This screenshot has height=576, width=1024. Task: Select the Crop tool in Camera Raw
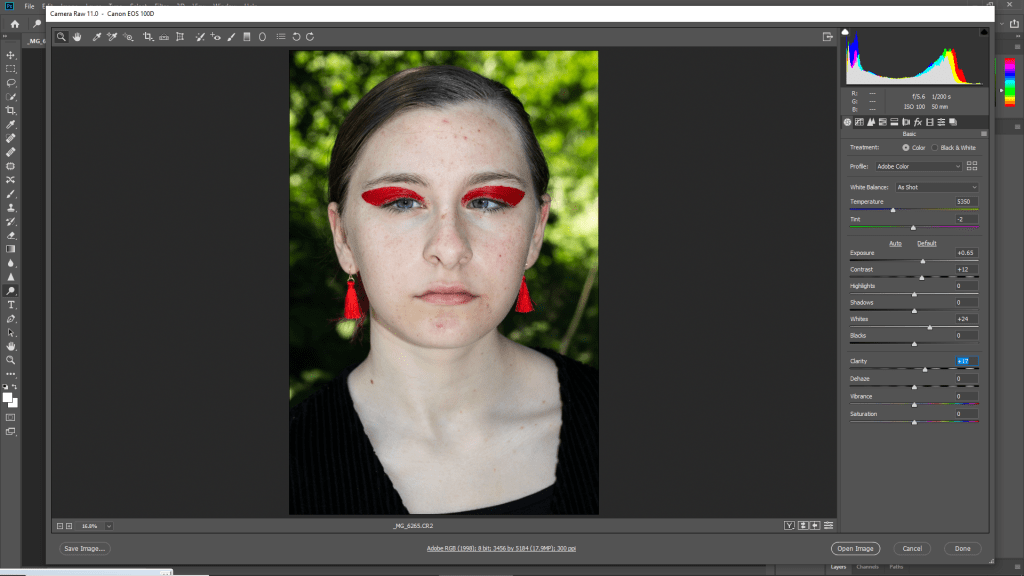click(x=148, y=37)
